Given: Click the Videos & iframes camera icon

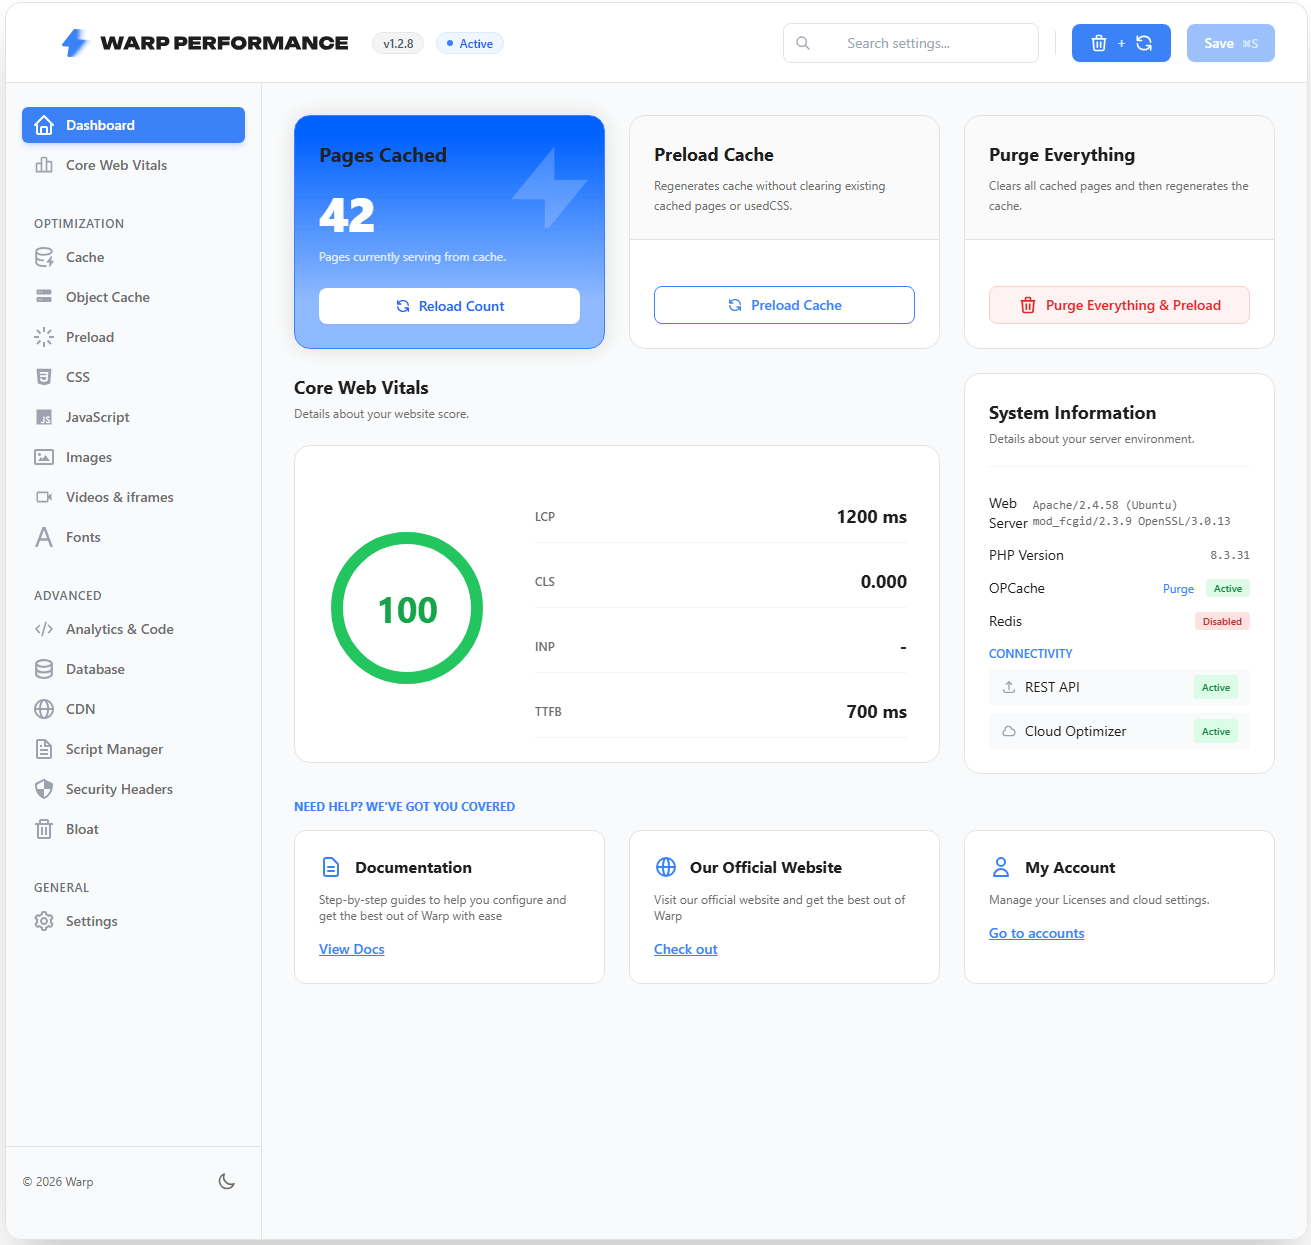Looking at the screenshot, I should pyautogui.click(x=44, y=497).
